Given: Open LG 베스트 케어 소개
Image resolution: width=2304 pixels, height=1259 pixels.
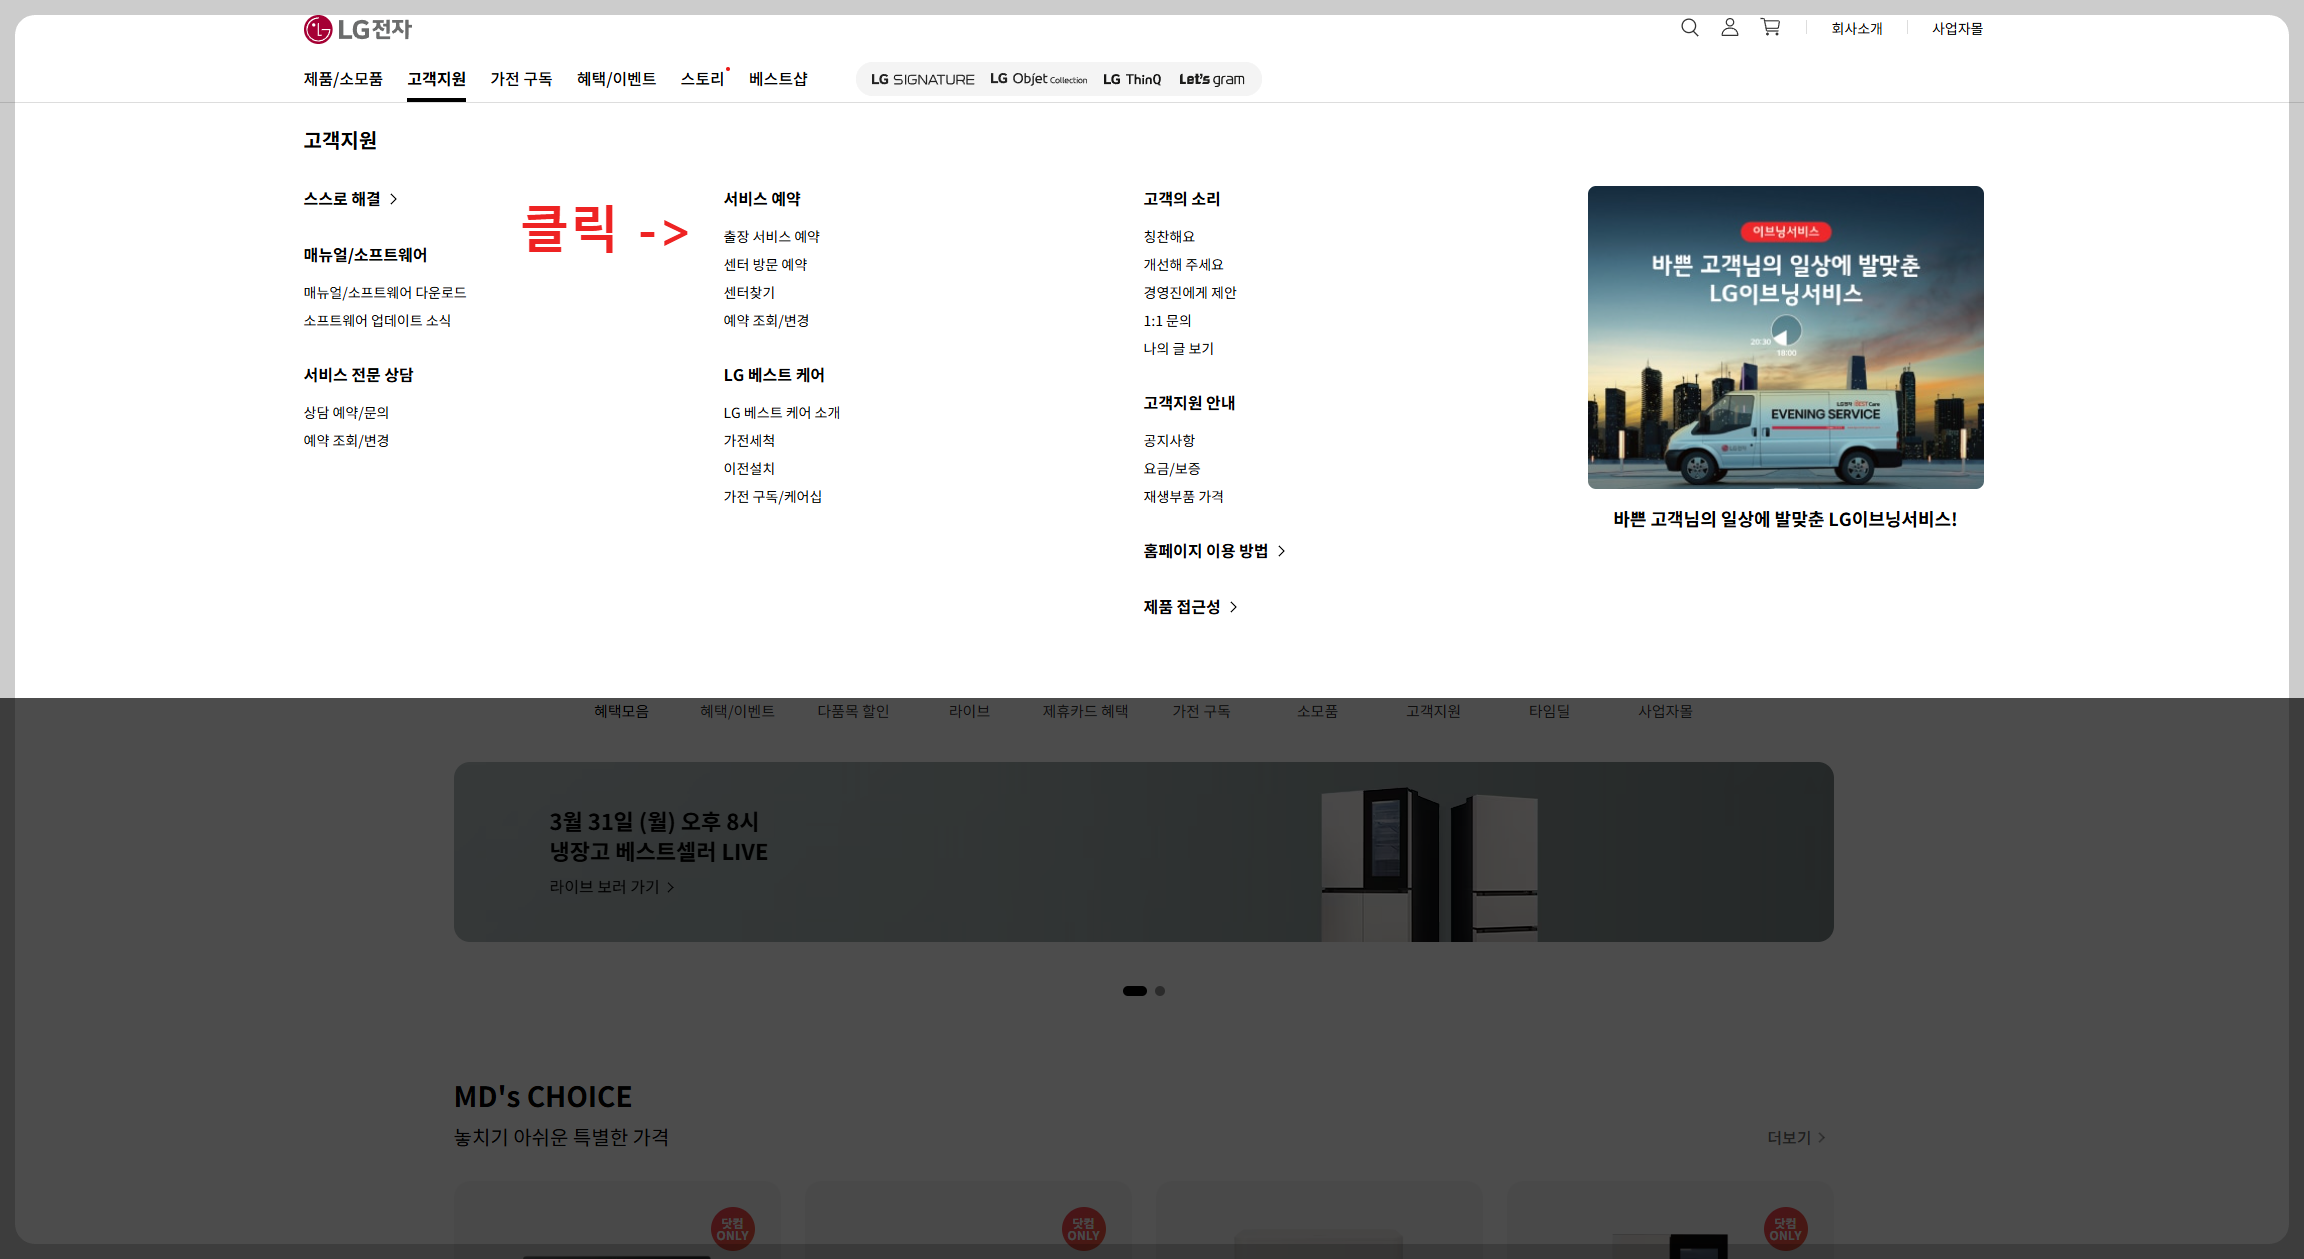Looking at the screenshot, I should pyautogui.click(x=782, y=413).
